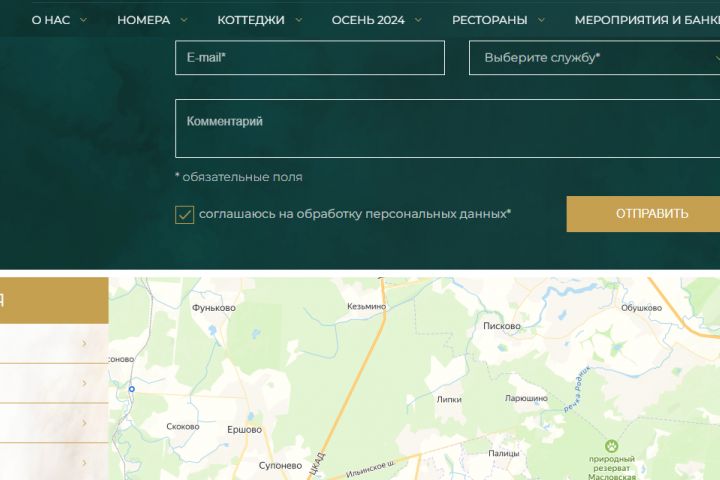Open the НОМЕРА menu item

click(143, 20)
